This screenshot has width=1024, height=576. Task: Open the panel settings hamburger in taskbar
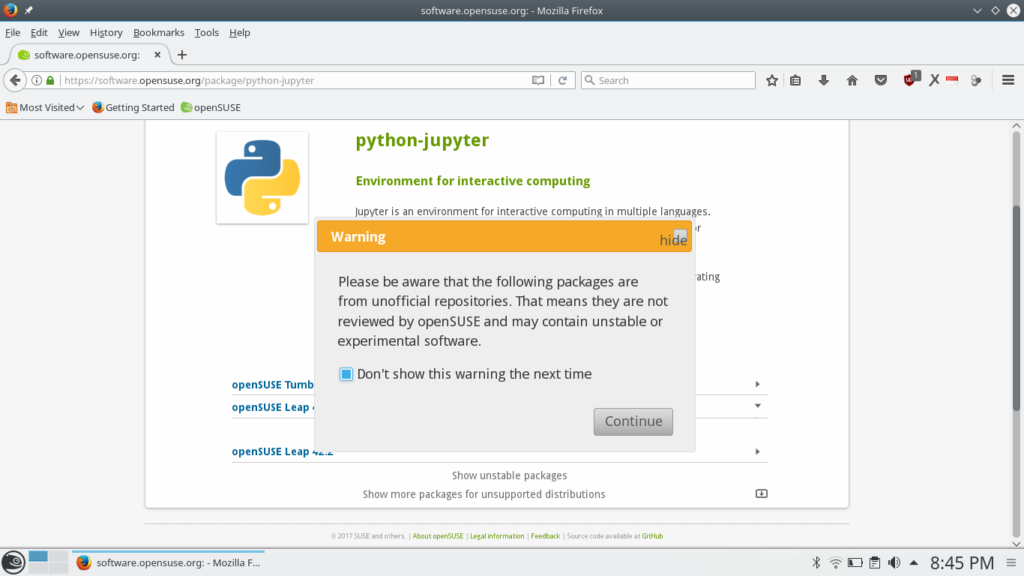[x=1011, y=562]
